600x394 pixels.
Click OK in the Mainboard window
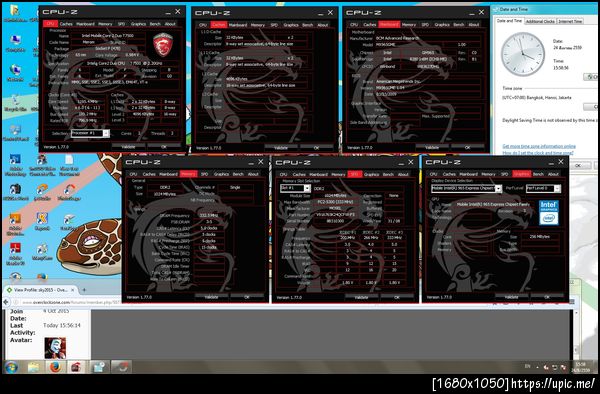coord(468,147)
